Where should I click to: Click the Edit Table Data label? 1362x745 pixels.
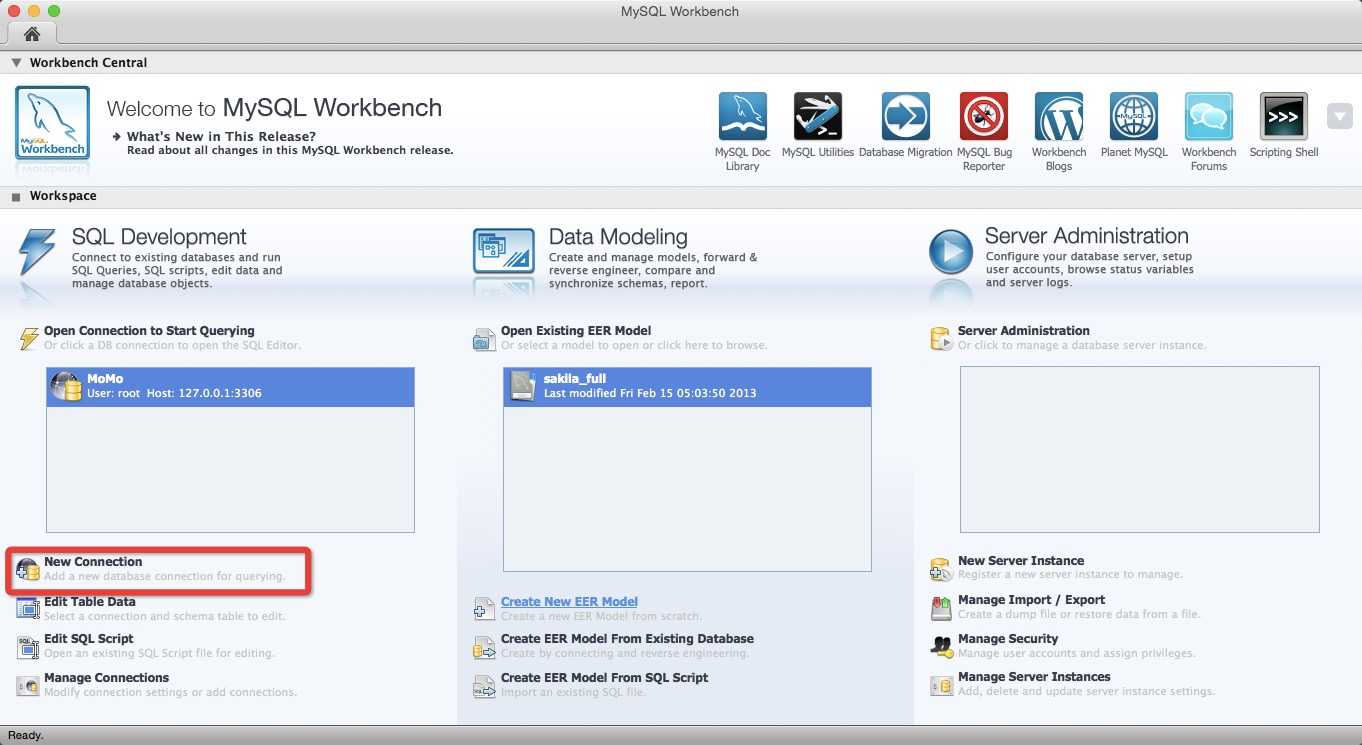click(x=90, y=602)
